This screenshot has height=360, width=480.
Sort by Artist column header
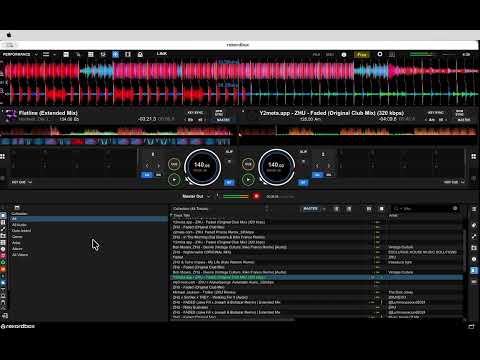point(393,216)
